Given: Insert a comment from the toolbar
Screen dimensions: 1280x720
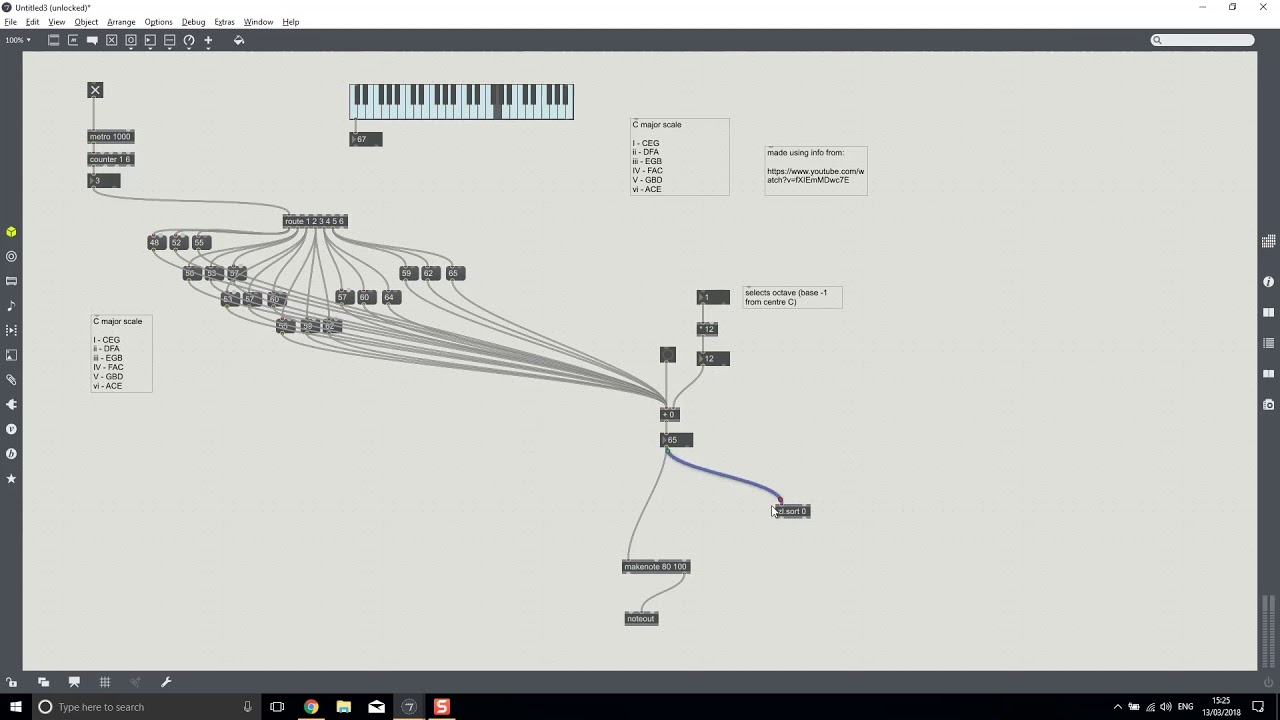Looking at the screenshot, I should coord(92,40).
